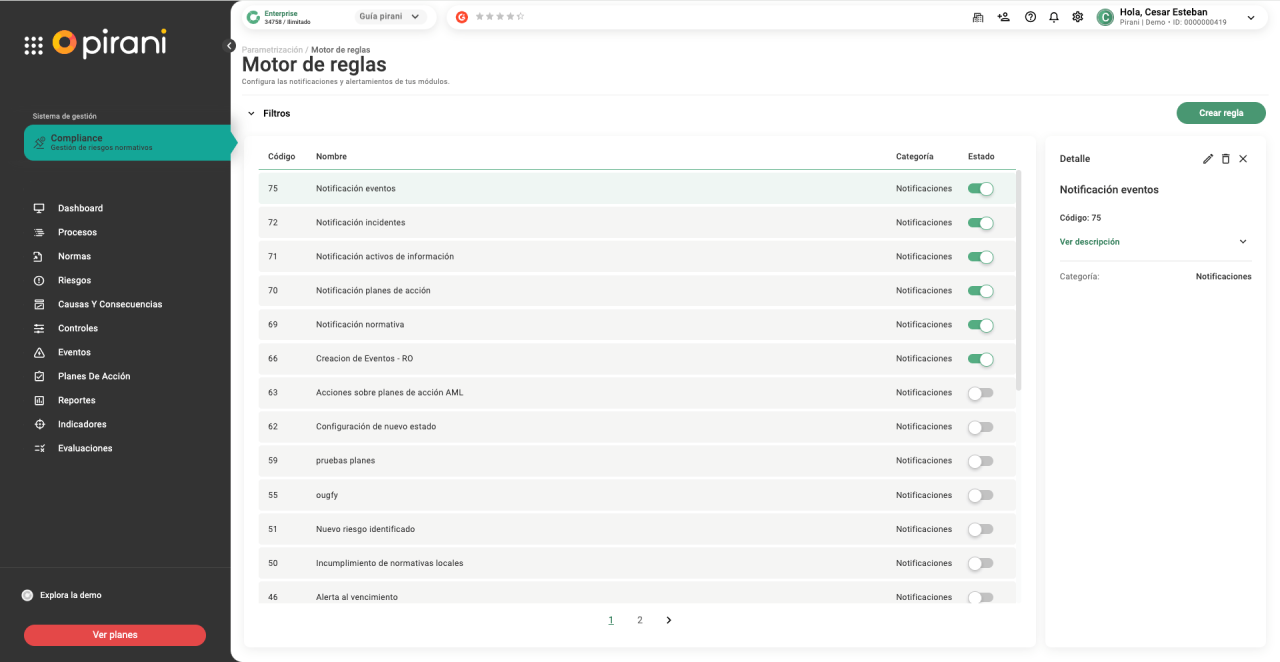Click the Crear regla button

click(1220, 114)
